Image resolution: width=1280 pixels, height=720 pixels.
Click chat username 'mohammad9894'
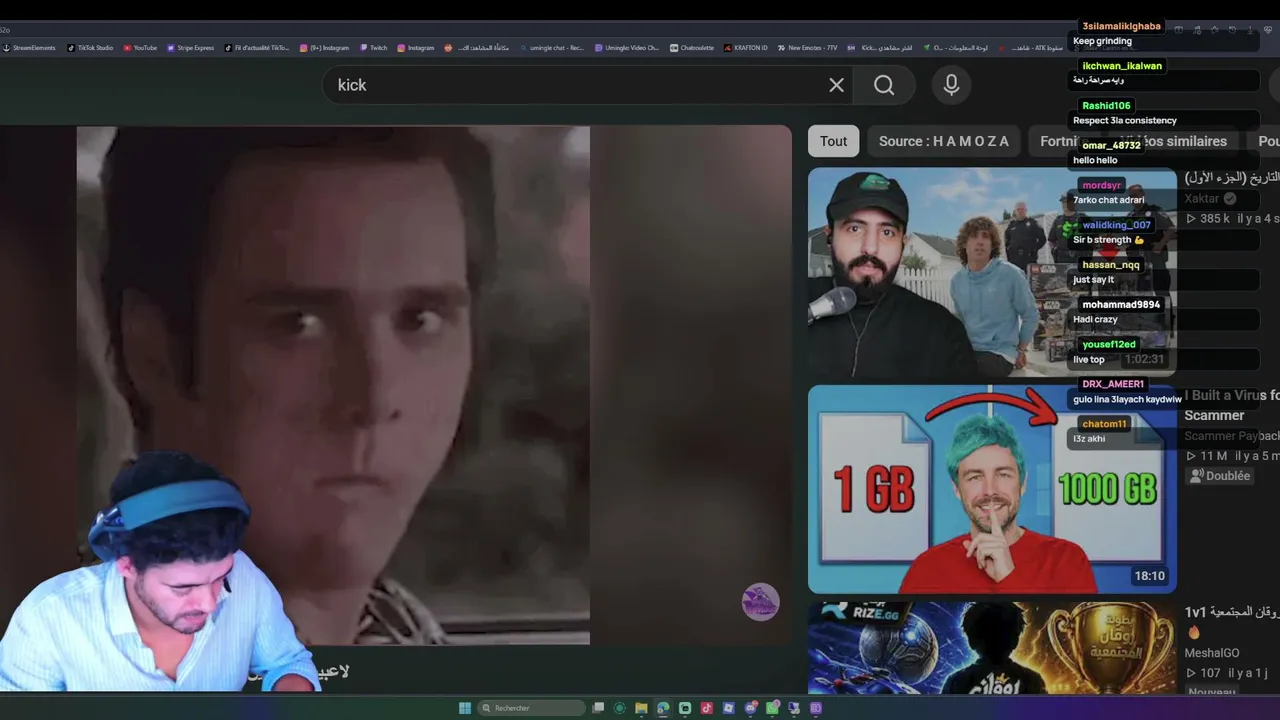point(1121,304)
